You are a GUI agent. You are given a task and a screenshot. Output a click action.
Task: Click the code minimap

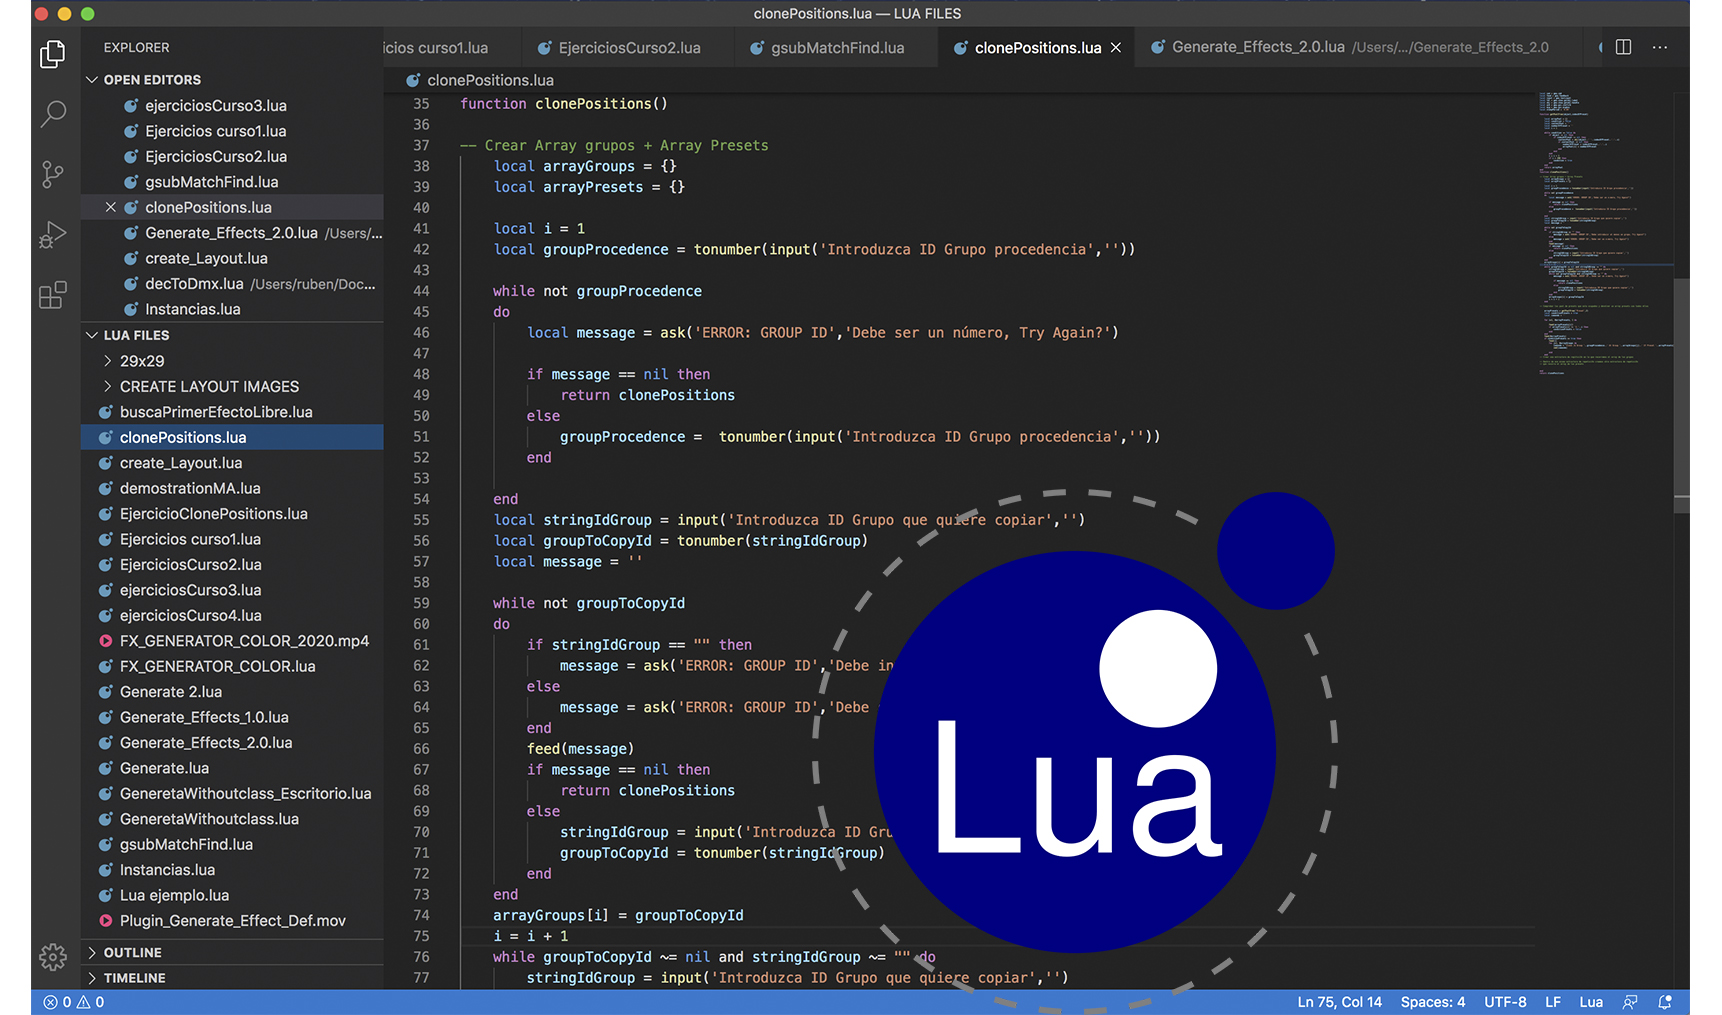[x=1604, y=234]
